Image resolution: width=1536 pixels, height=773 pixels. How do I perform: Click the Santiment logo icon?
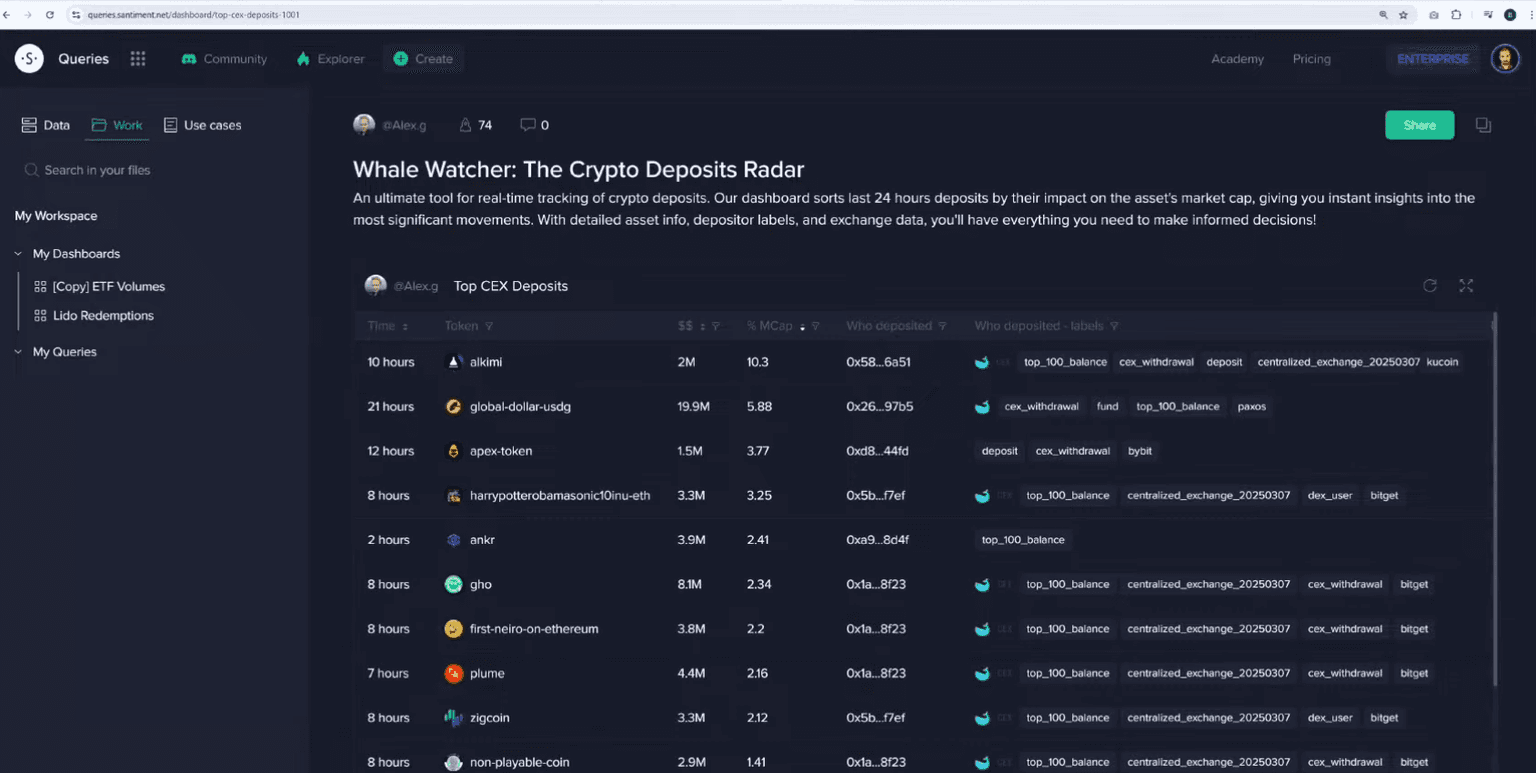[29, 59]
